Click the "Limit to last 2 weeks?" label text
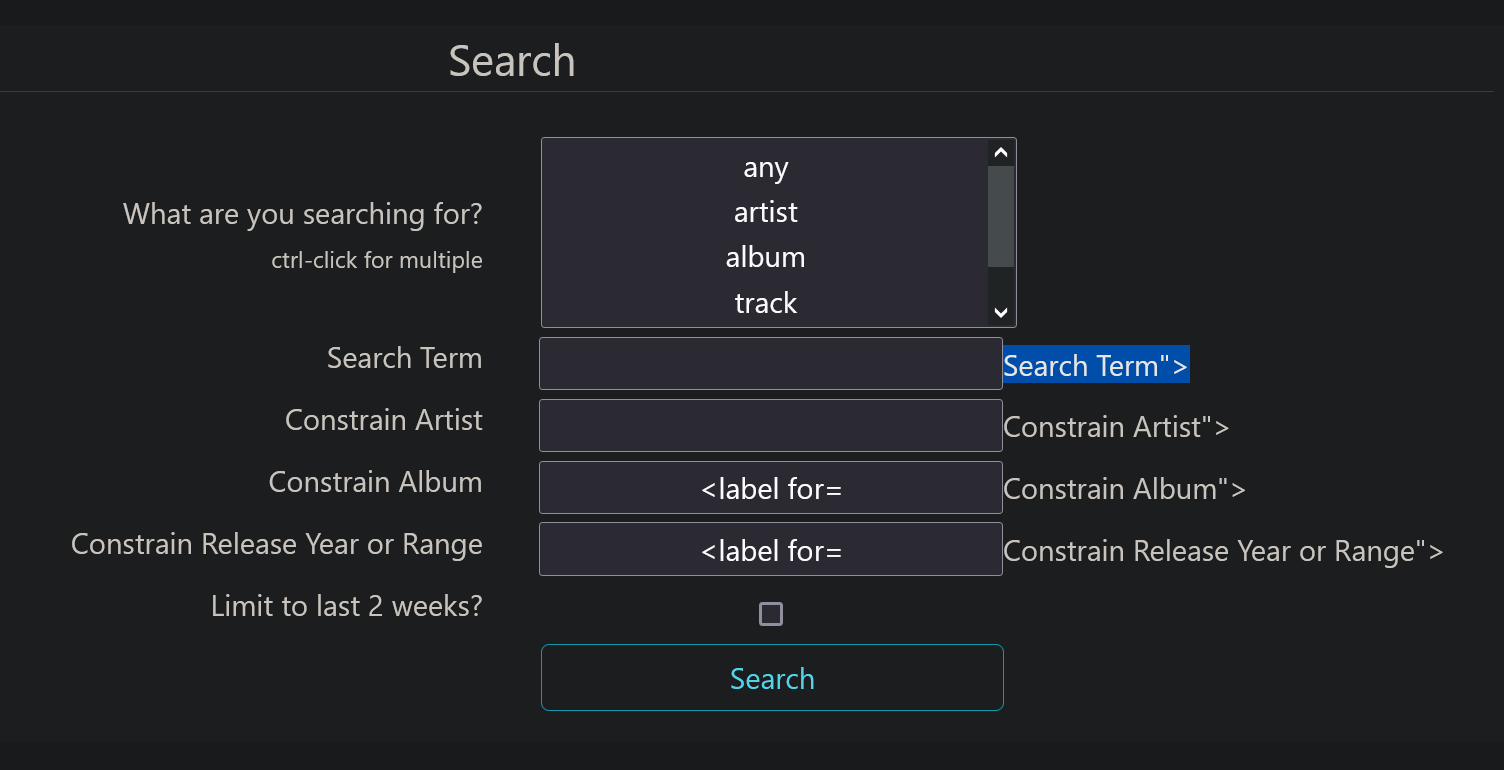This screenshot has height=770, width=1504. tap(346, 606)
